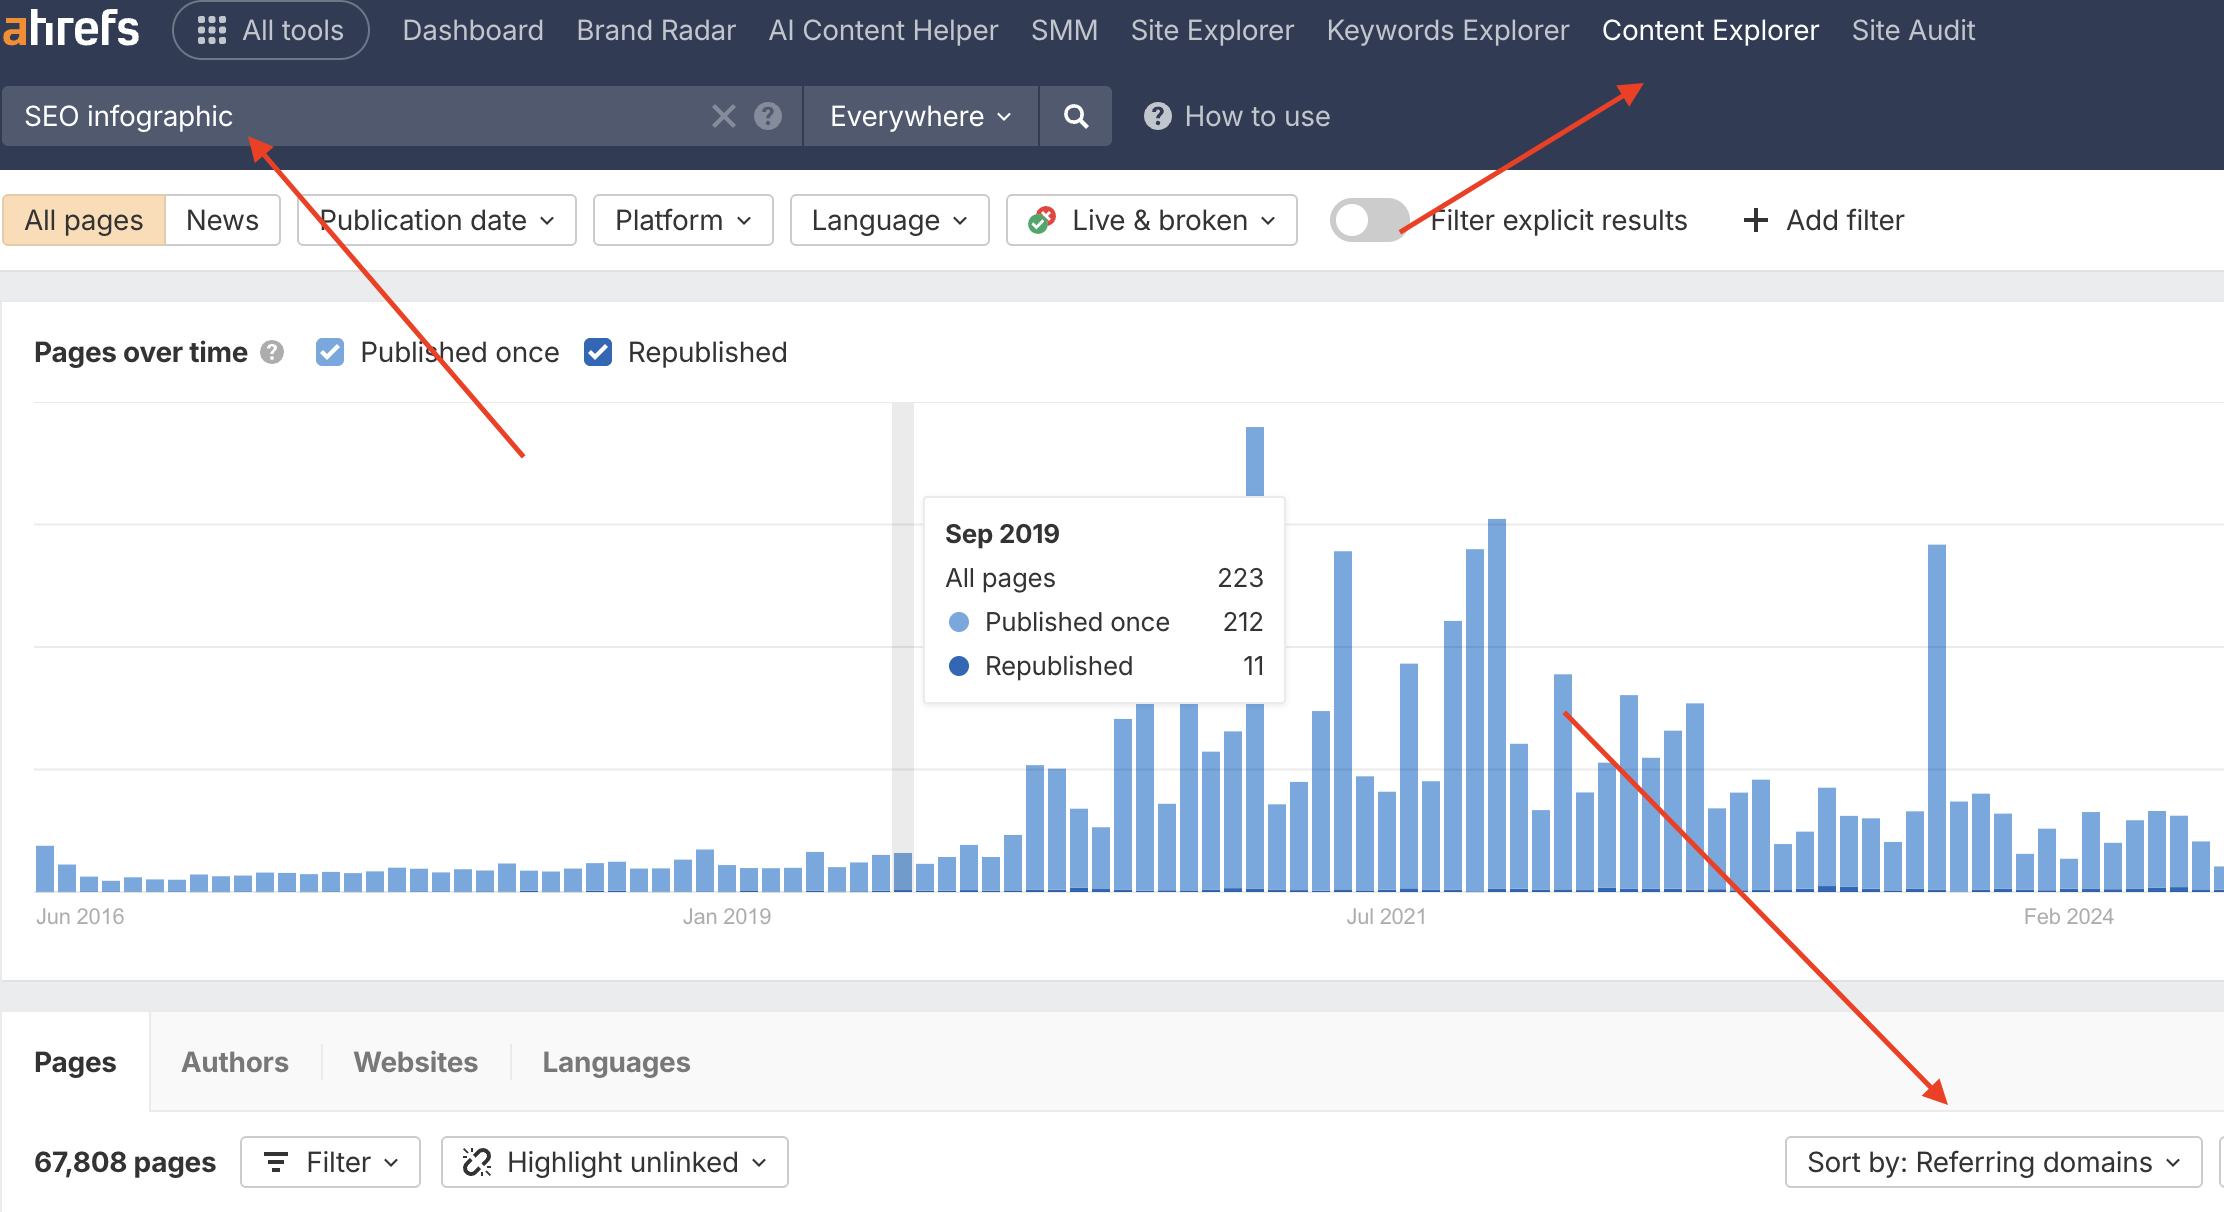This screenshot has width=2224, height=1212.
Task: Click the plus icon for Add filter
Action: tap(1755, 220)
